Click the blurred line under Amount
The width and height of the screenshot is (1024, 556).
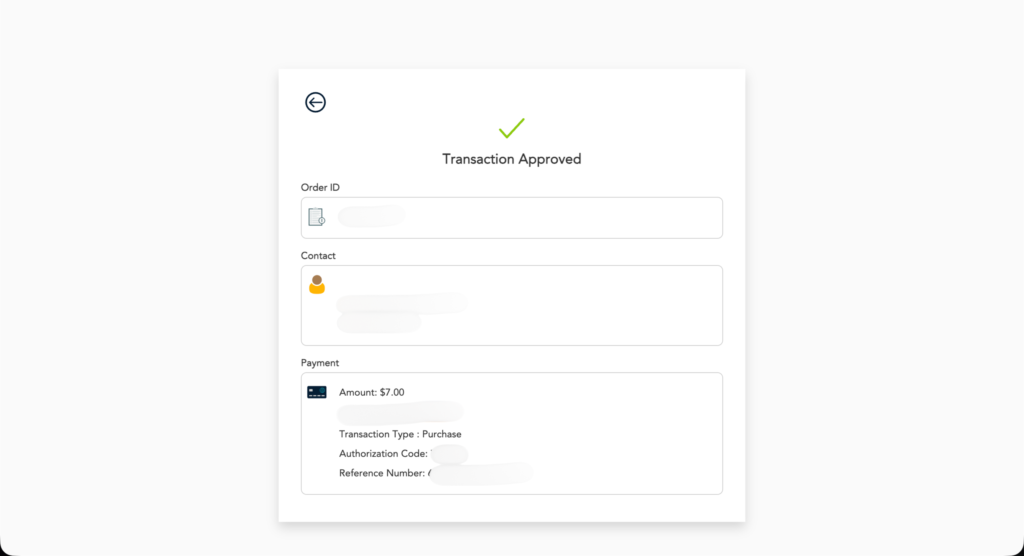tap(400, 411)
